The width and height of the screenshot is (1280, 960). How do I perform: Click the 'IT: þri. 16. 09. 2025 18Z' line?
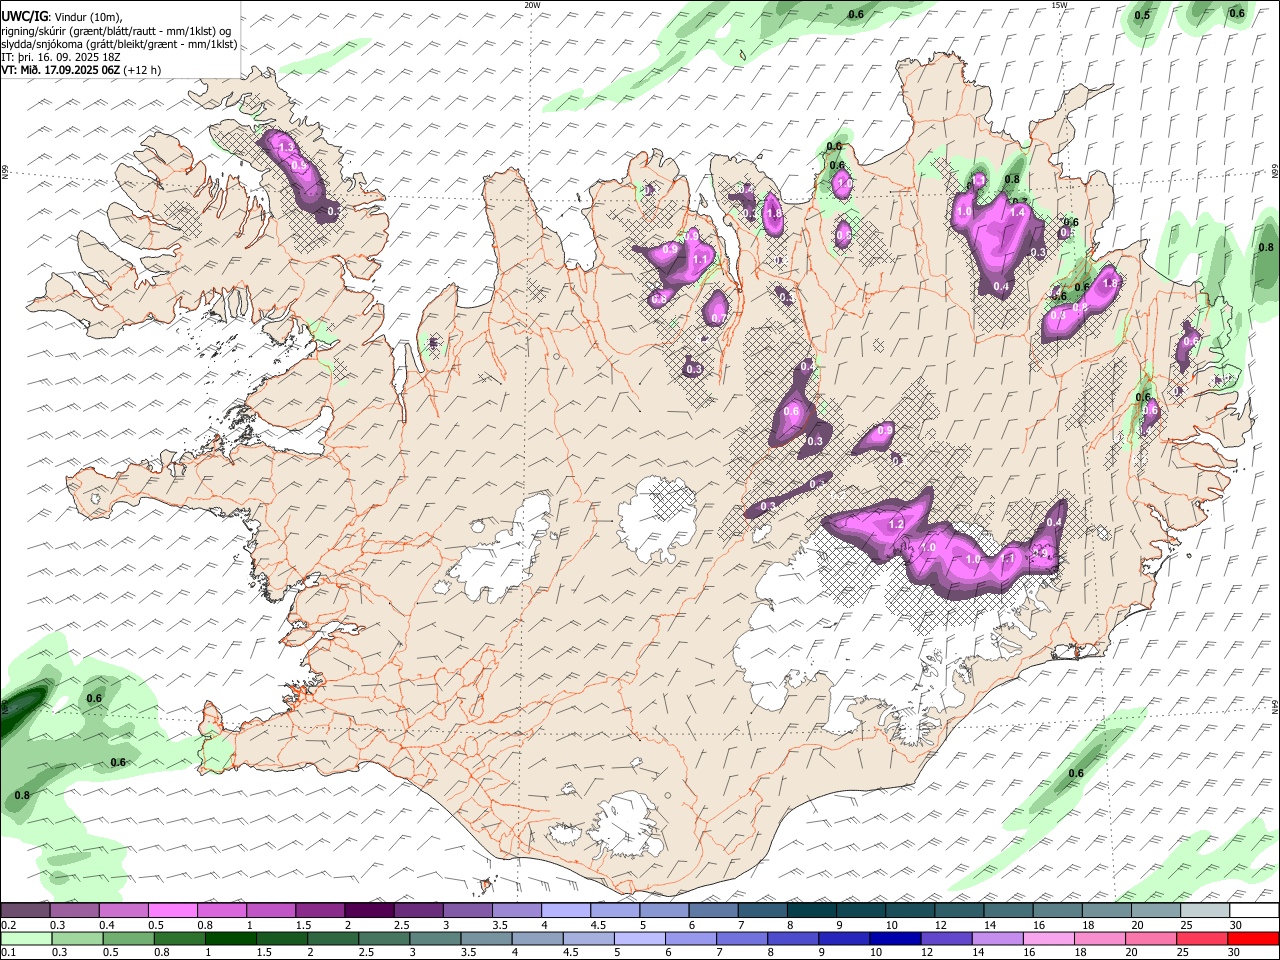(61, 57)
